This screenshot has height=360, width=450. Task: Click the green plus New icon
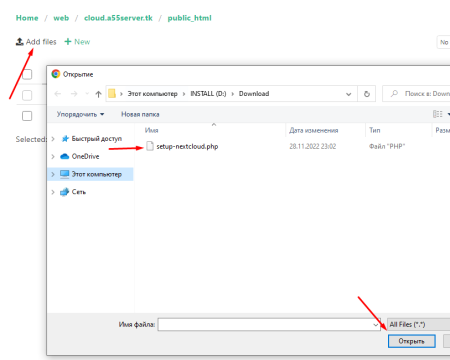click(68, 42)
